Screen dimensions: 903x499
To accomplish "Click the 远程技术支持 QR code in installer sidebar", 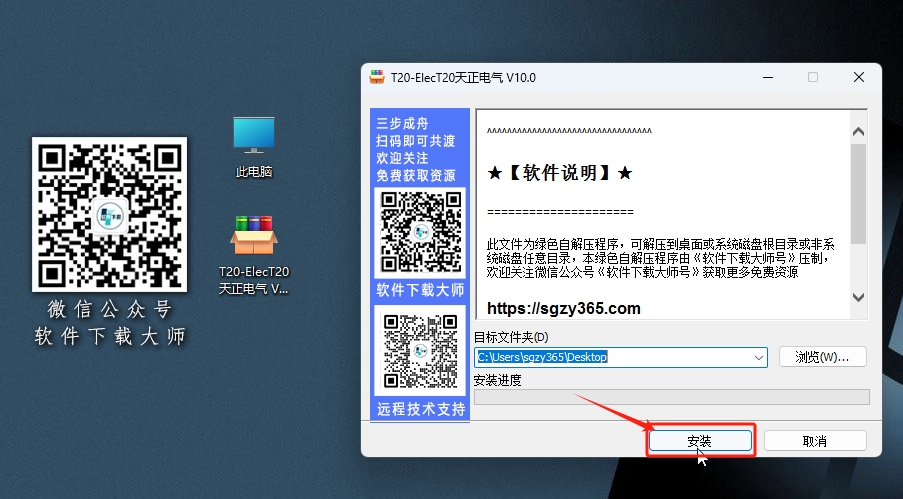I will 420,350.
